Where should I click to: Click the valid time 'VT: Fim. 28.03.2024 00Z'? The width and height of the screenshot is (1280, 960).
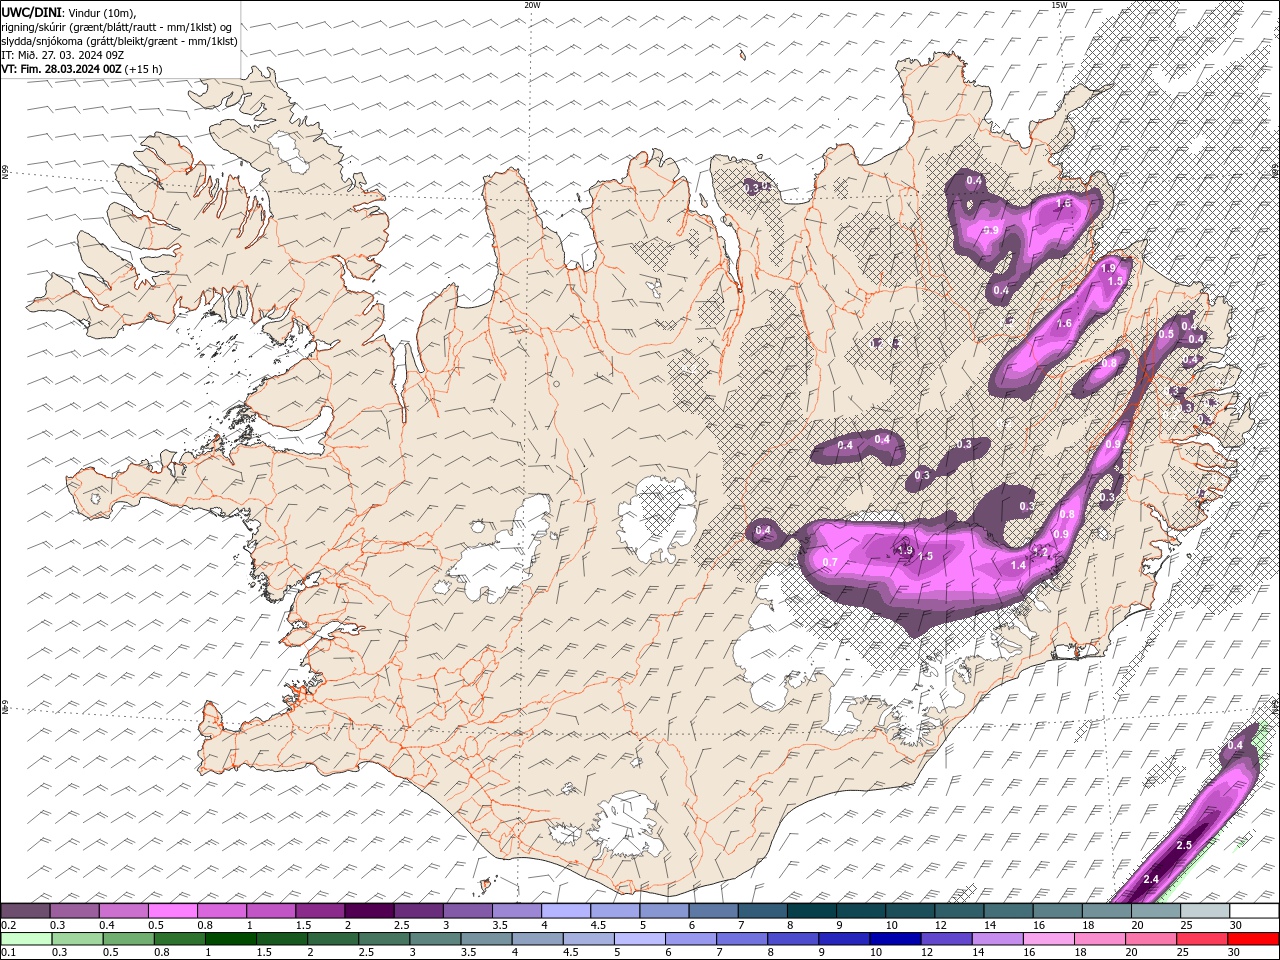click(x=61, y=69)
